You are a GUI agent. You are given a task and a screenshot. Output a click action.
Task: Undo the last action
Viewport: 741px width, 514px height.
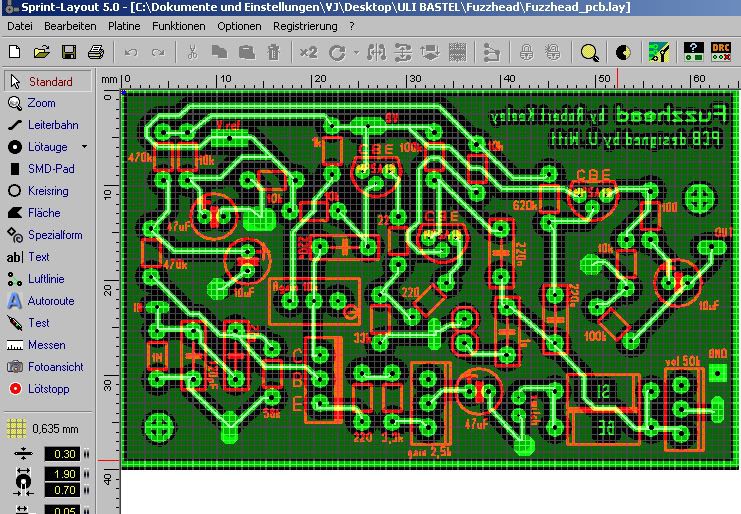pos(131,52)
